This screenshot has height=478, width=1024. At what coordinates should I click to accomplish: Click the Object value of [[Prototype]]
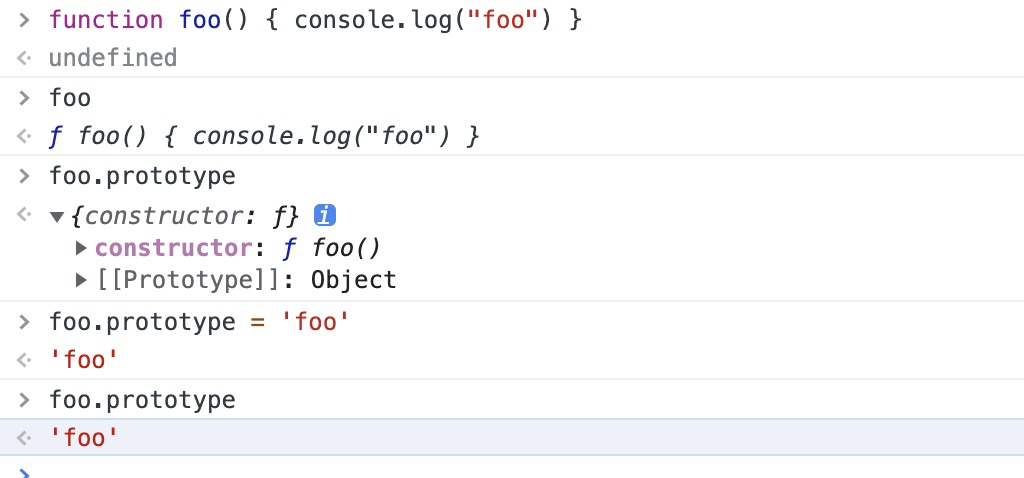(x=353, y=280)
